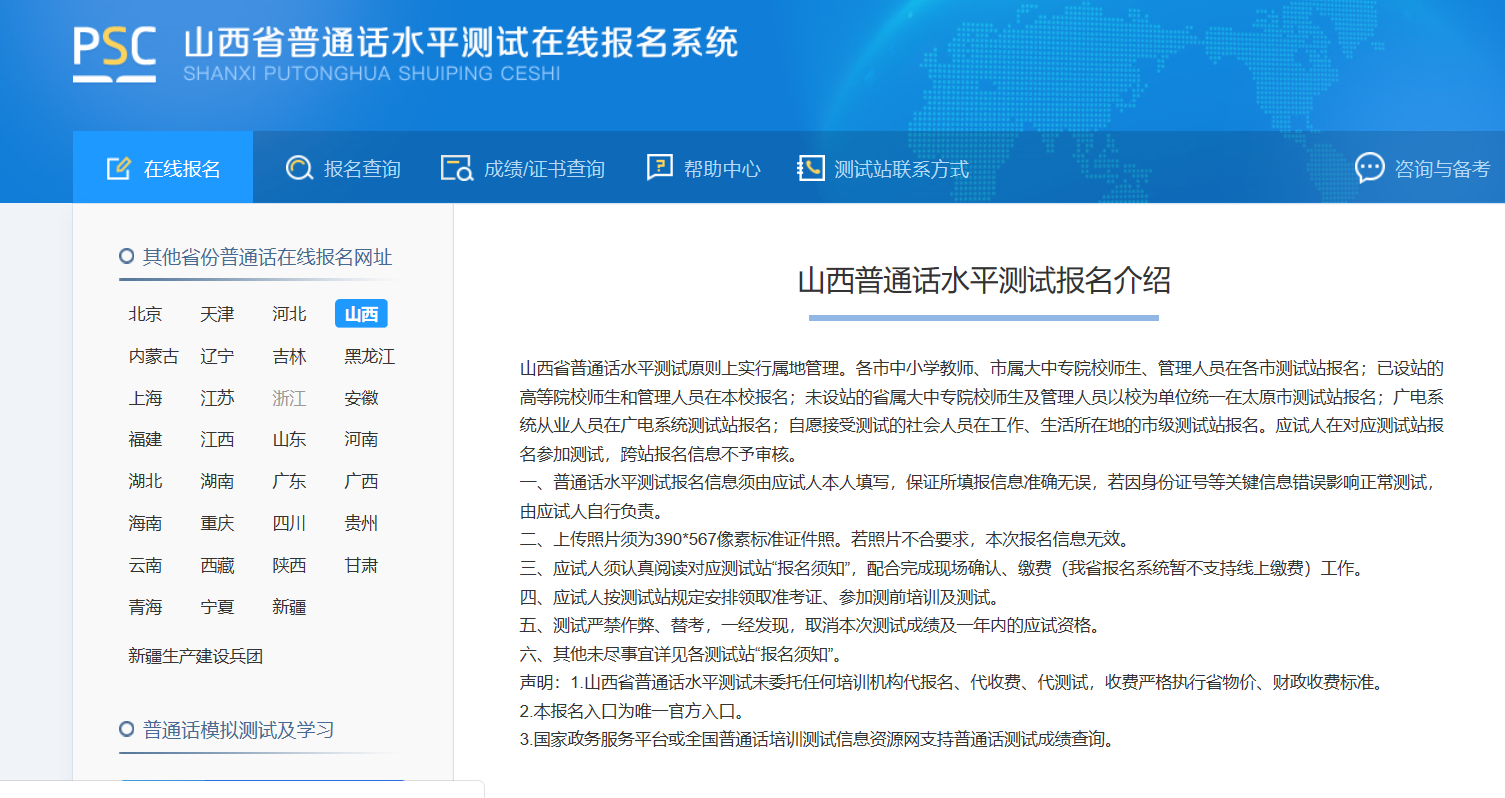Image resolution: width=1505 pixels, height=798 pixels.
Task: Select the 安徽 province link
Action: pos(361,398)
